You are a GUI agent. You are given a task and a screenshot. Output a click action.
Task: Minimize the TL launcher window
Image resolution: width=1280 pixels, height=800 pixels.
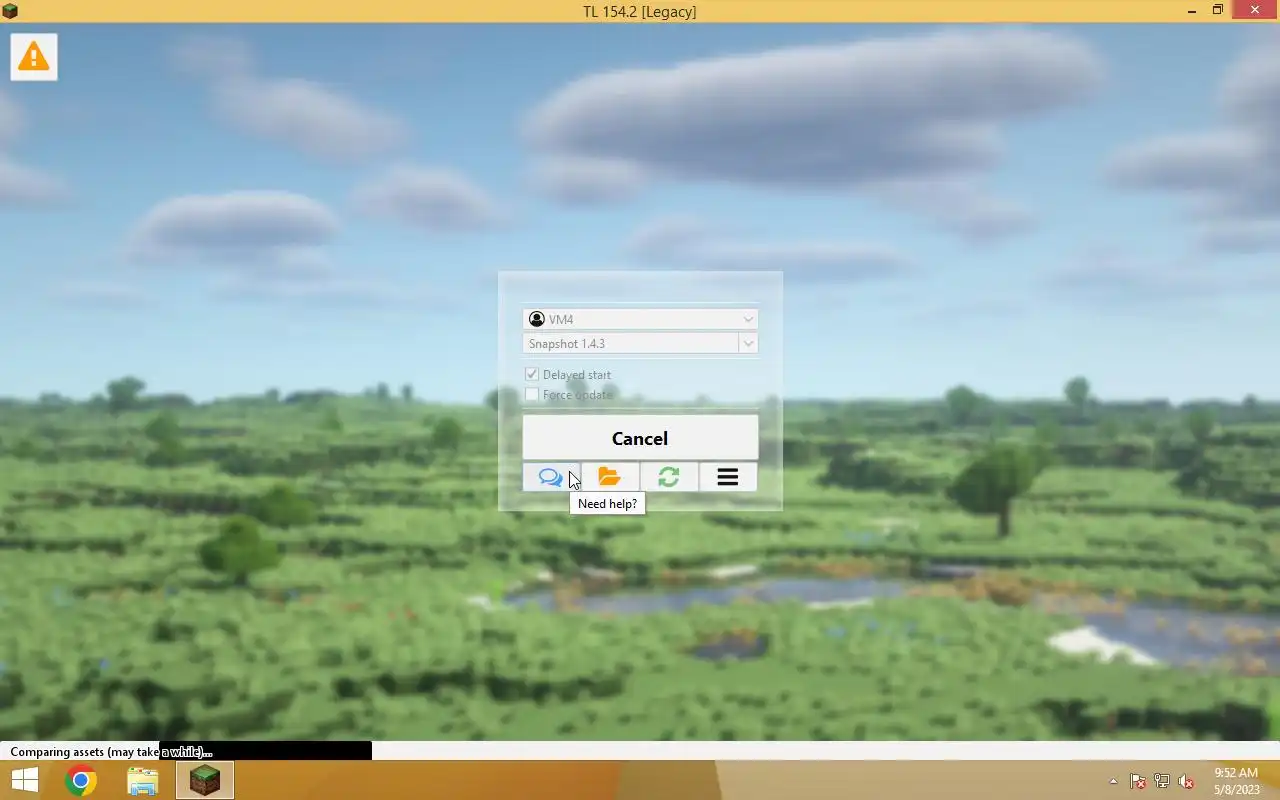tap(1193, 11)
